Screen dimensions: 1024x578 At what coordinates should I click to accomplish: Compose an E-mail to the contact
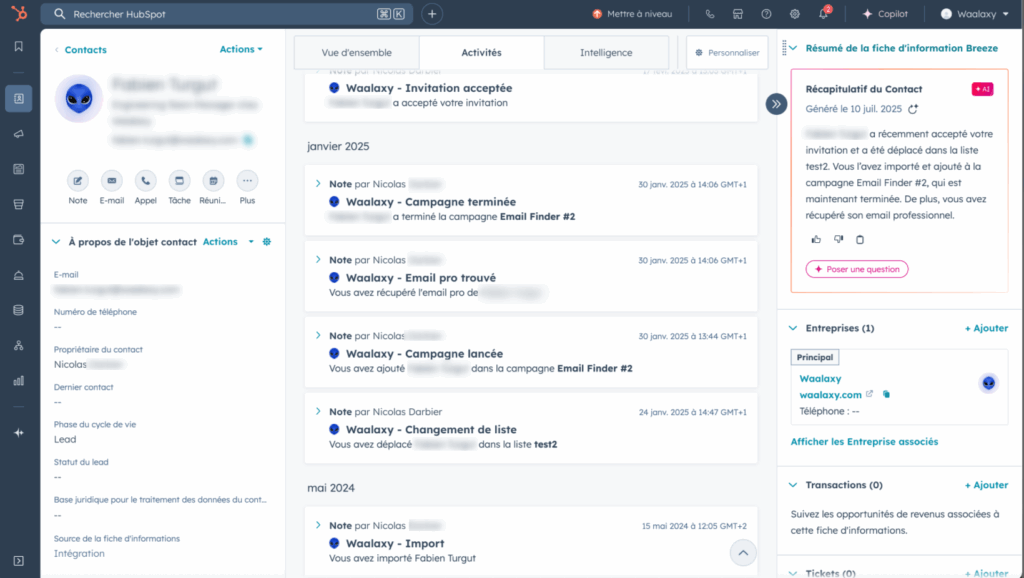tap(112, 181)
